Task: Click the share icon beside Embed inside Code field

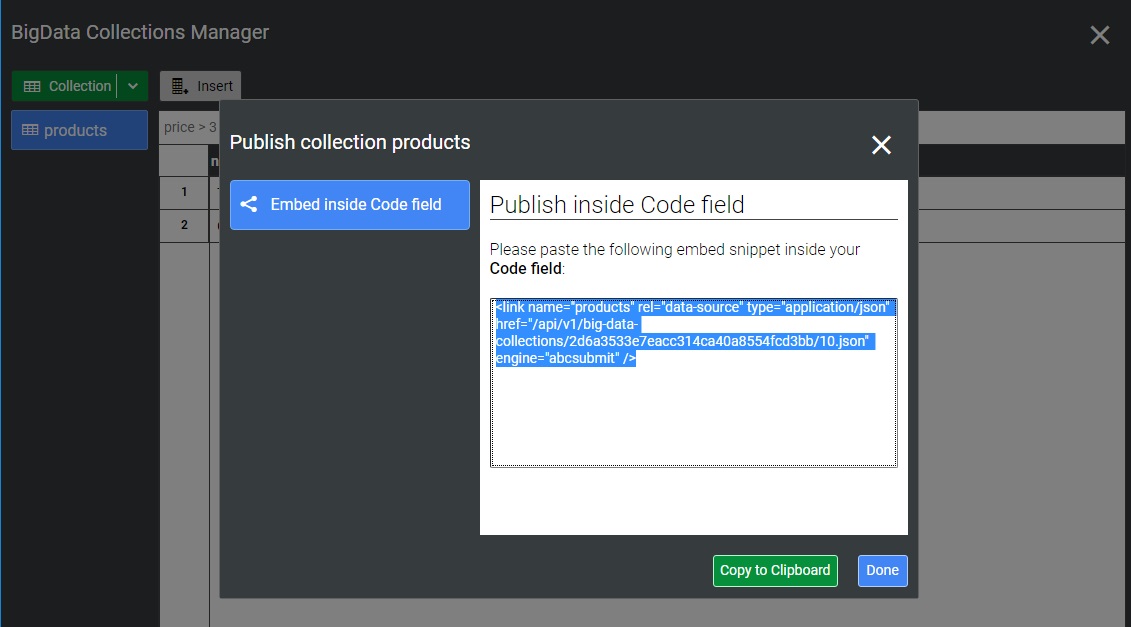Action: [249, 204]
